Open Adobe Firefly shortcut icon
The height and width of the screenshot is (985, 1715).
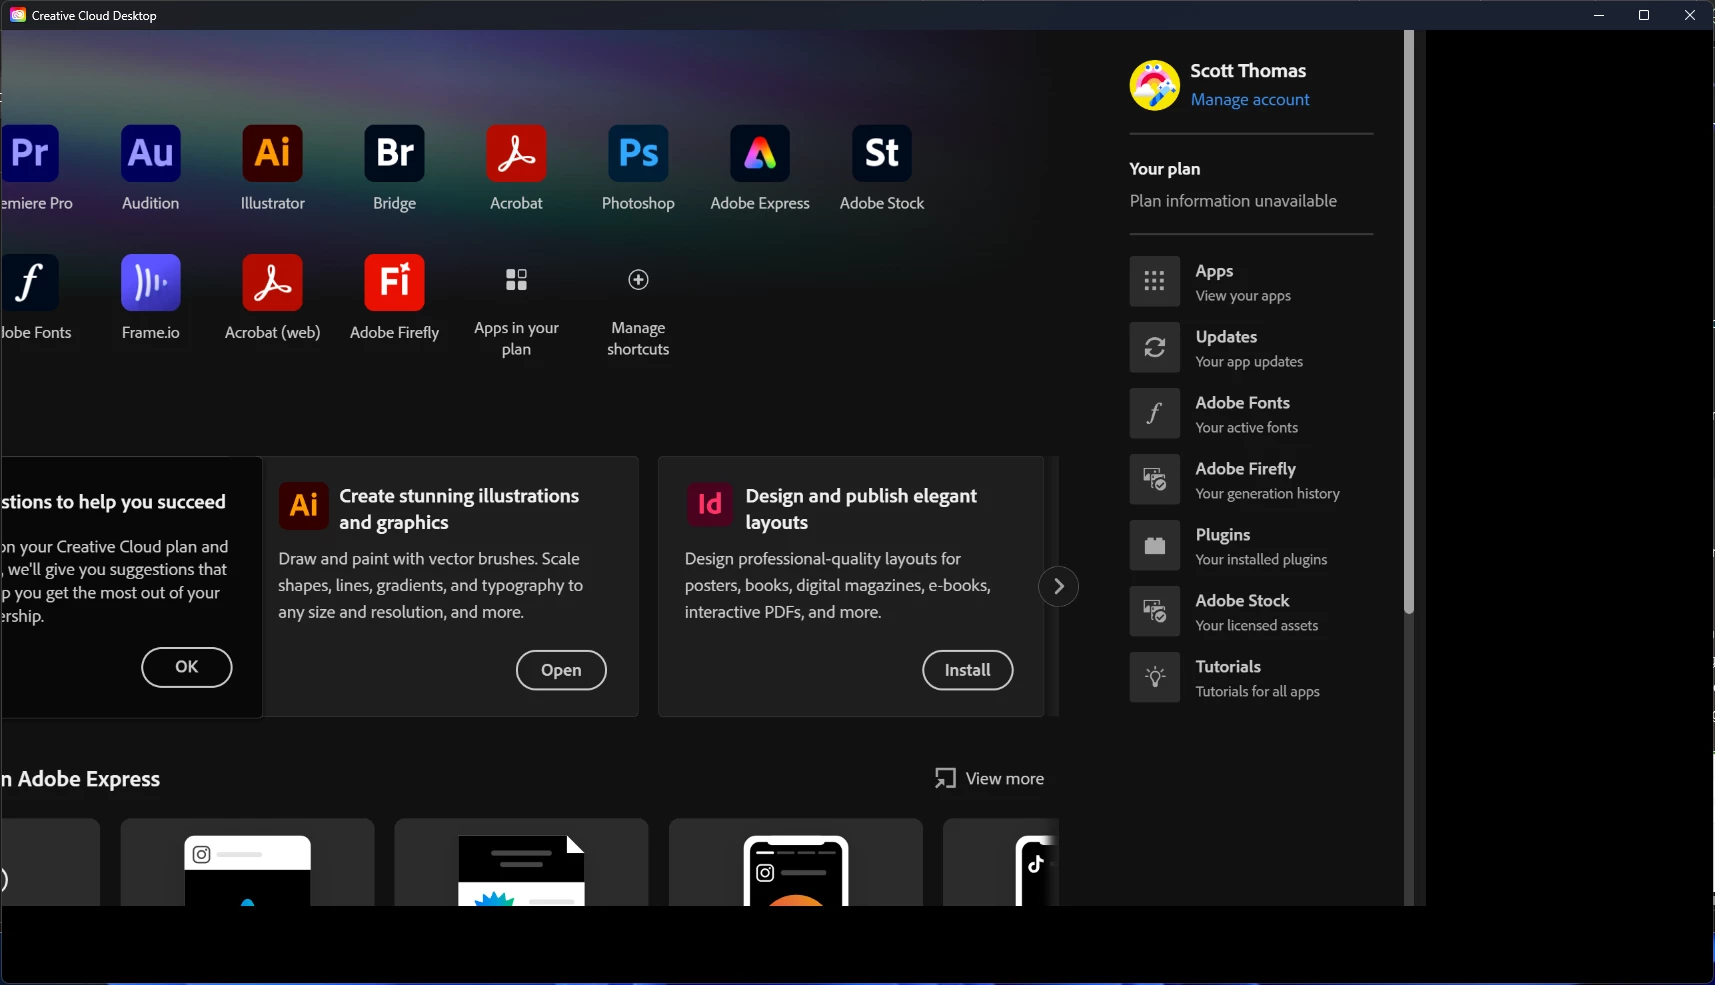(395, 282)
